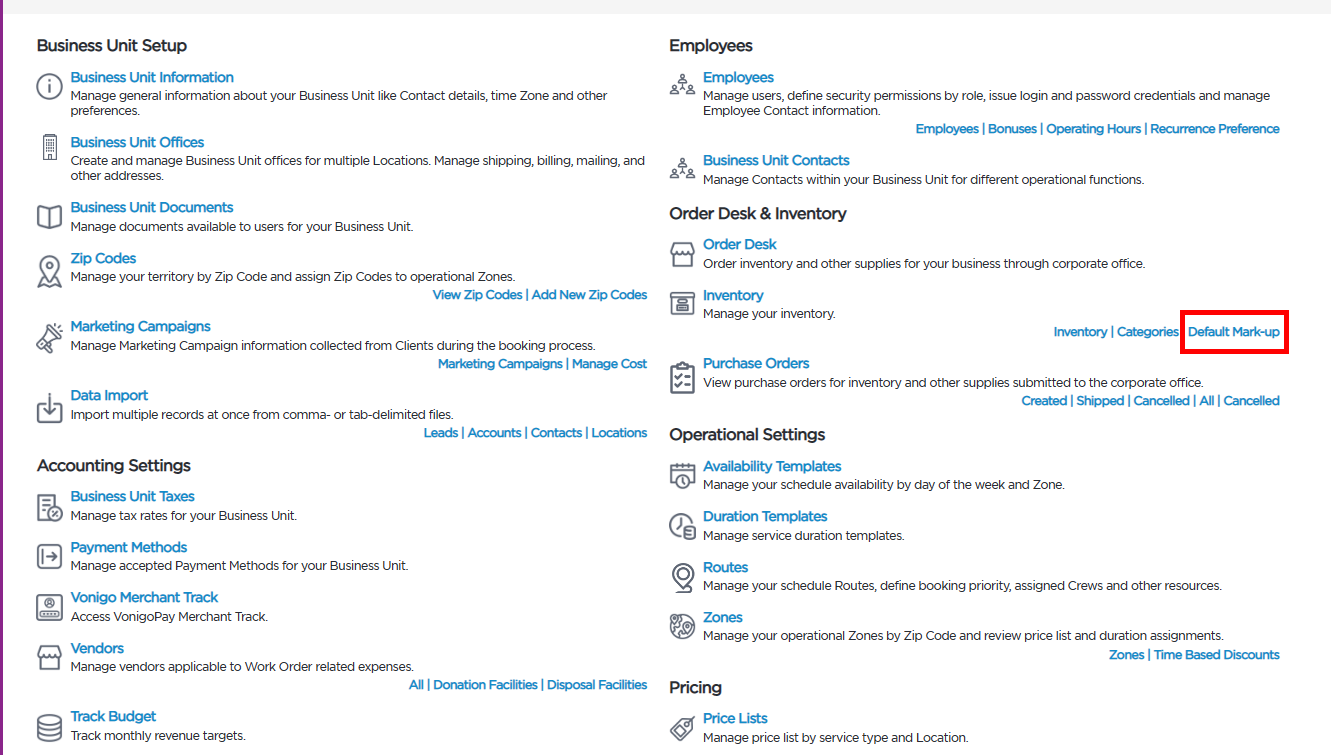This screenshot has height=755, width=1331.
Task: Open the Manage Cost link
Action: point(609,364)
